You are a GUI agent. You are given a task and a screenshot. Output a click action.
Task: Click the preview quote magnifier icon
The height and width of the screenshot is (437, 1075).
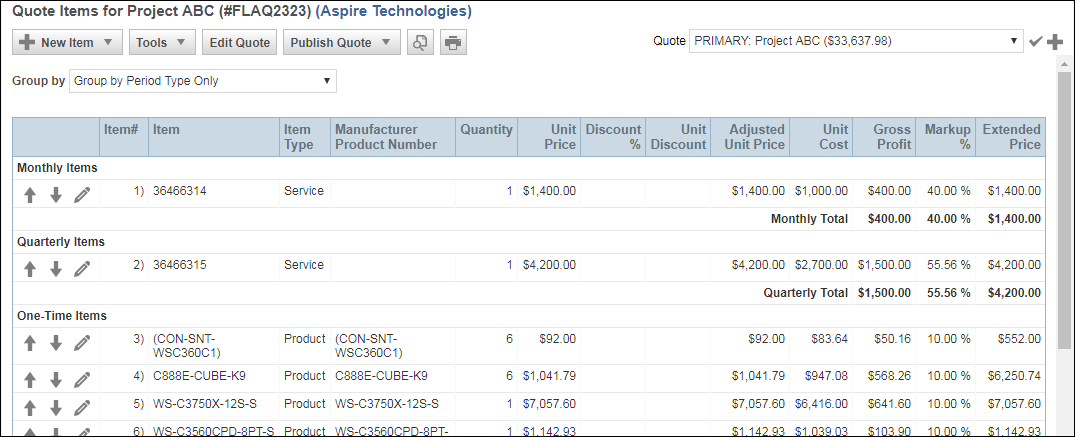coord(421,43)
